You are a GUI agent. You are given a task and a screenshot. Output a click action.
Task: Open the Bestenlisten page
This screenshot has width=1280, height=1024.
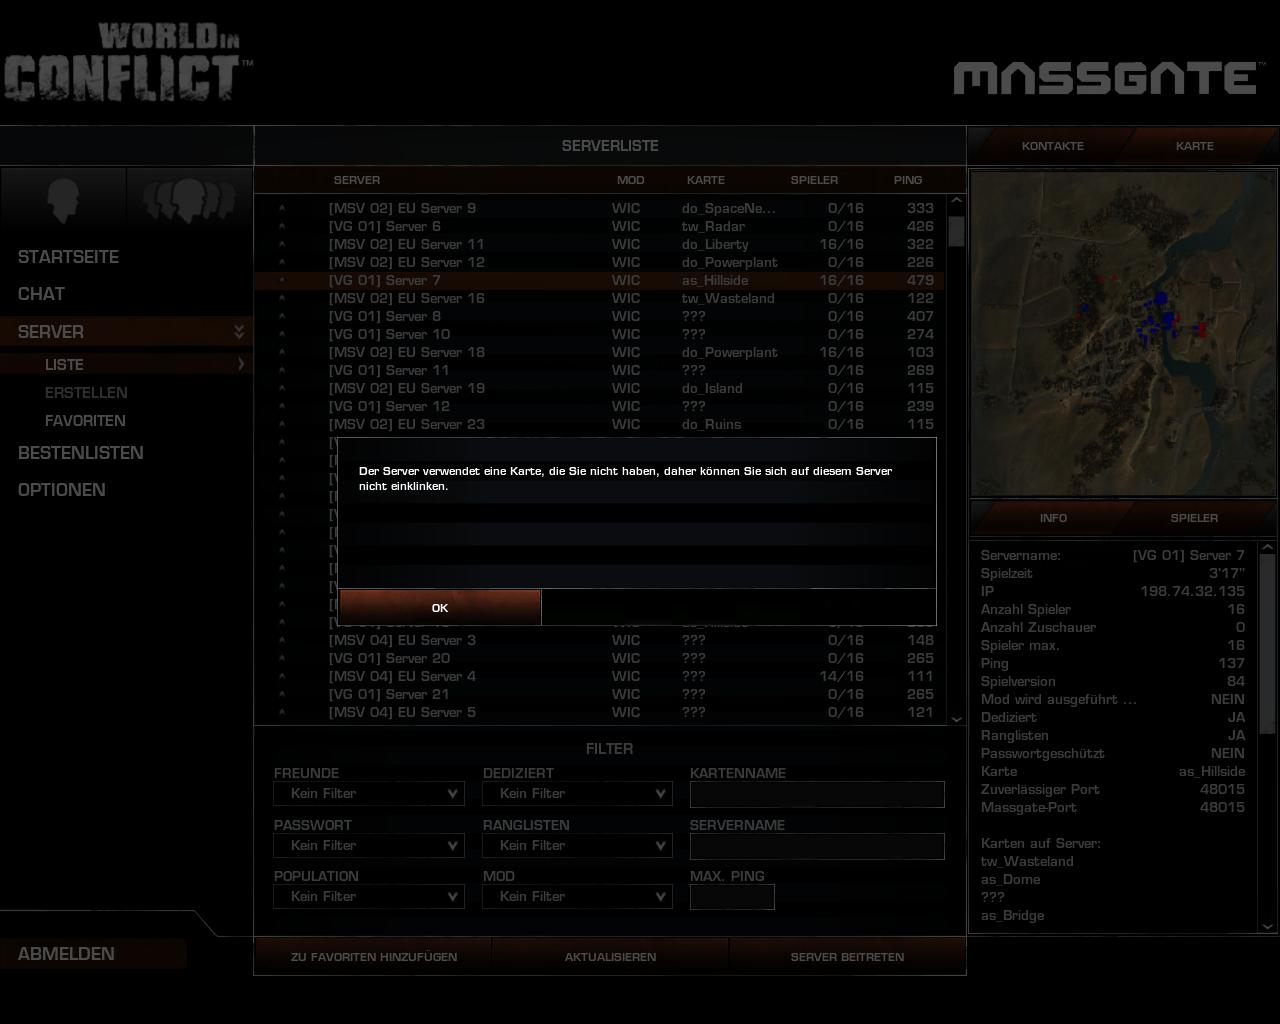tap(81, 453)
